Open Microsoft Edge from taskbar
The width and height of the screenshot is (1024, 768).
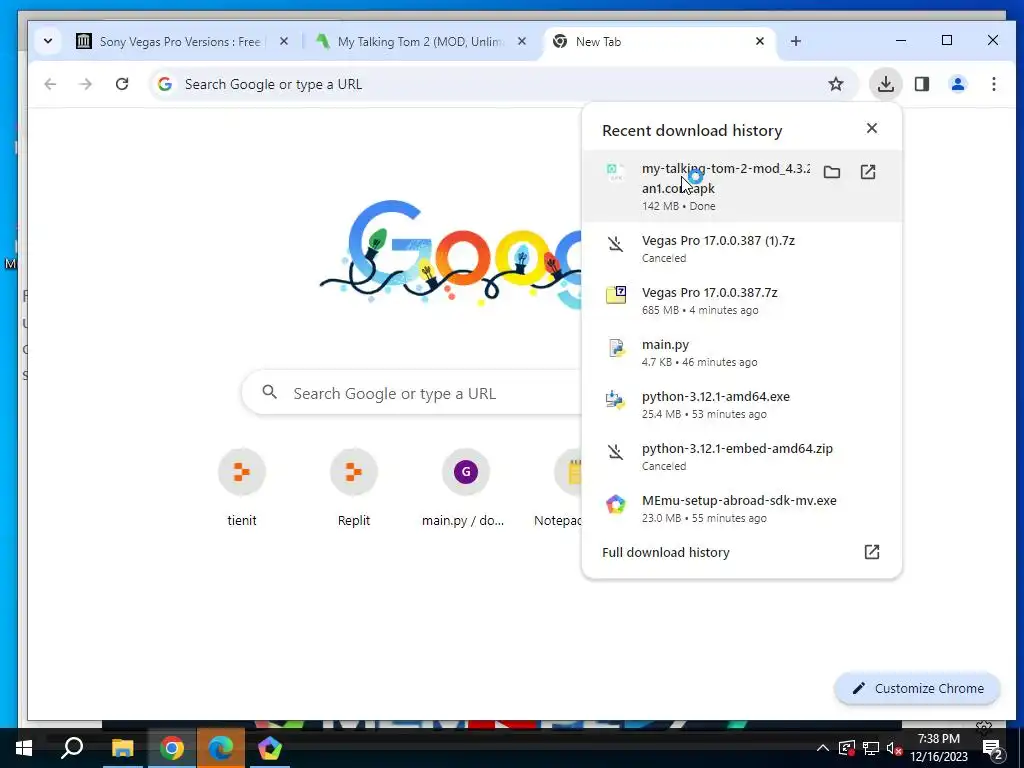click(x=221, y=748)
